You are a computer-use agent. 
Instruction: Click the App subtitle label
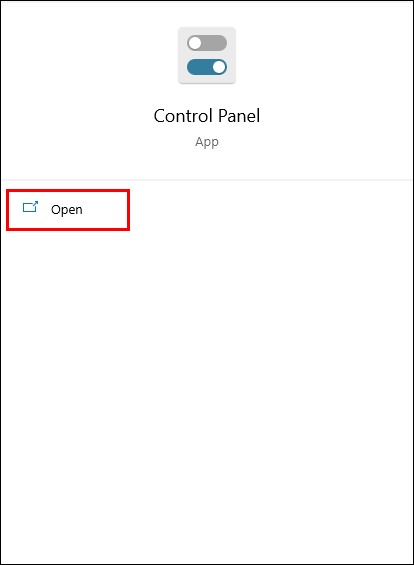click(x=207, y=142)
